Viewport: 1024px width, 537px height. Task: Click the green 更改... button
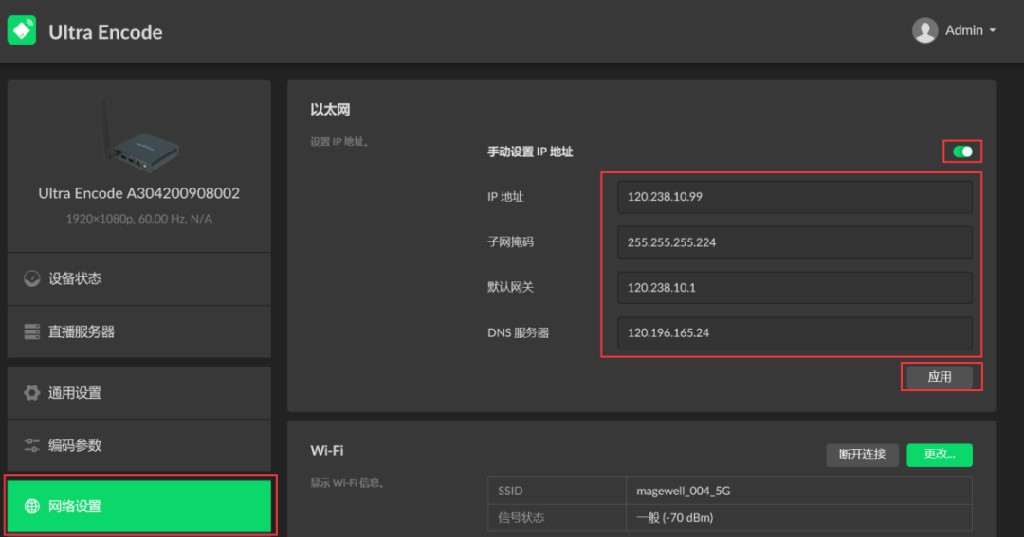[939, 454]
